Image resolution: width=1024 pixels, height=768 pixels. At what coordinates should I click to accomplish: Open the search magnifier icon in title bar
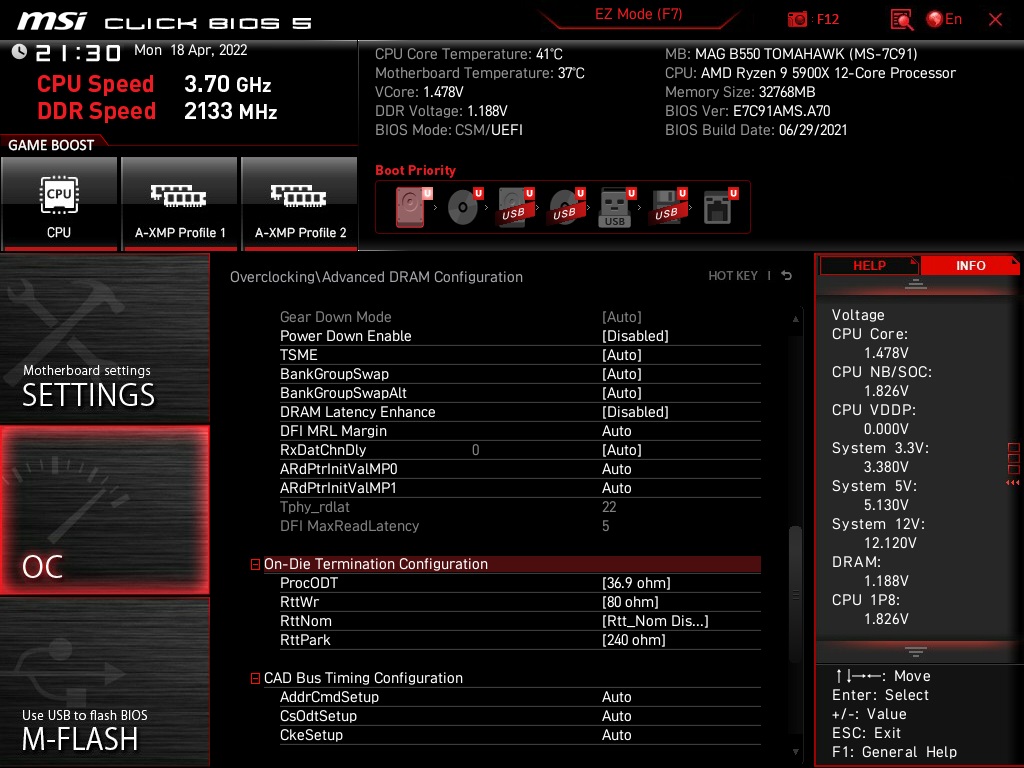900,18
